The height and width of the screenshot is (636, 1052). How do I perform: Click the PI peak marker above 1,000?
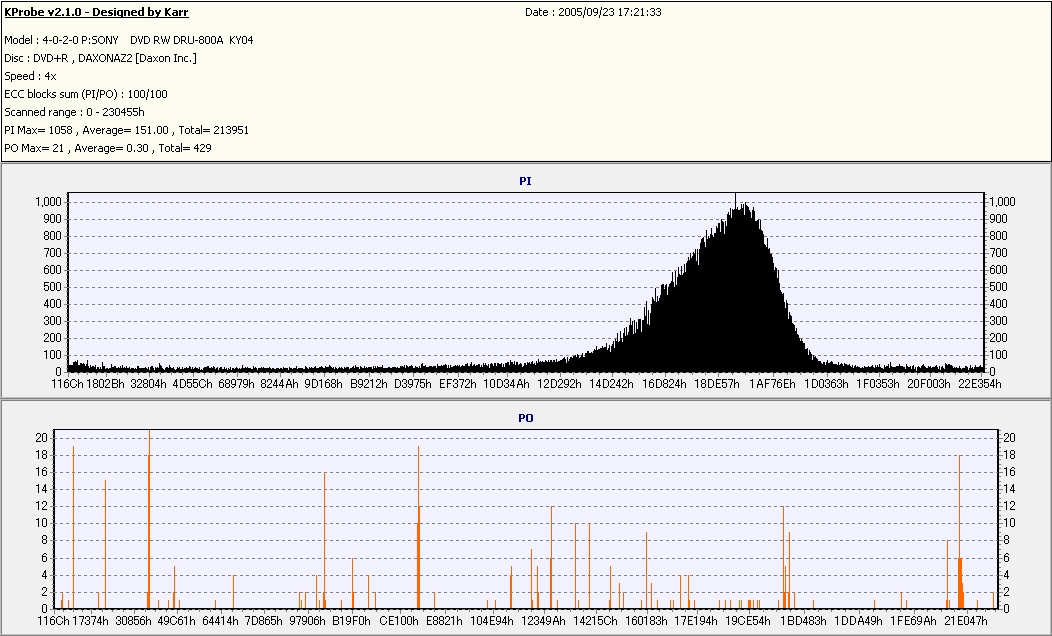[735, 199]
